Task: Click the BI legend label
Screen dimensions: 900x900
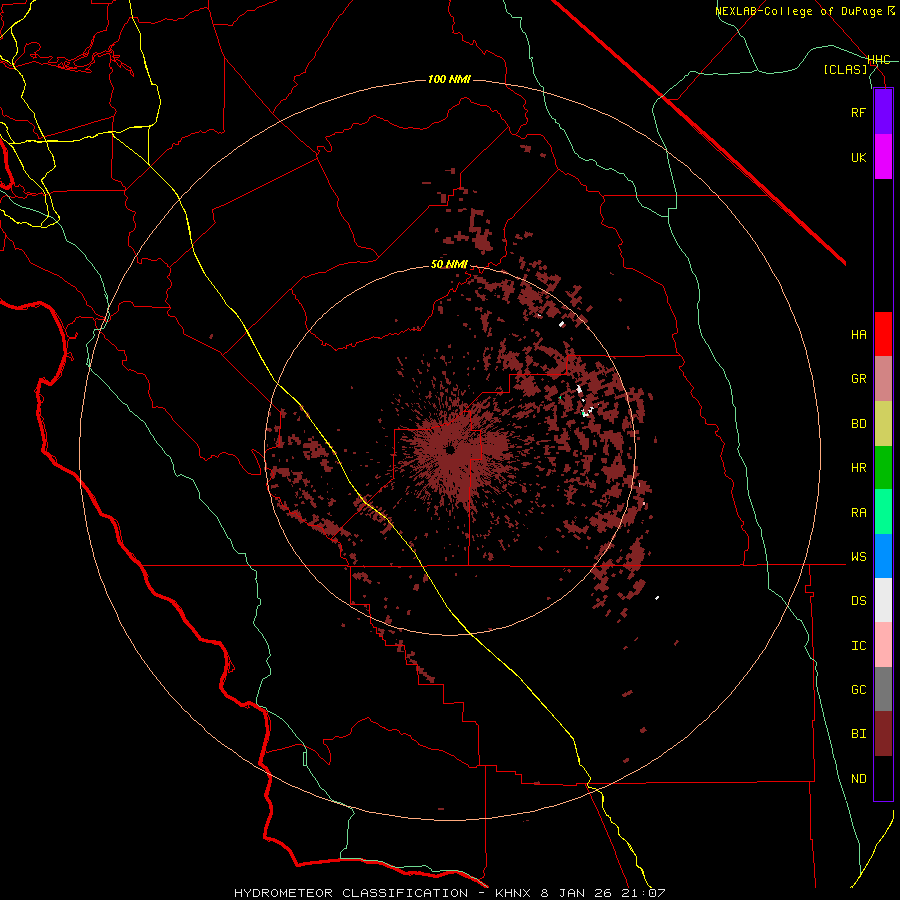Action: point(858,734)
